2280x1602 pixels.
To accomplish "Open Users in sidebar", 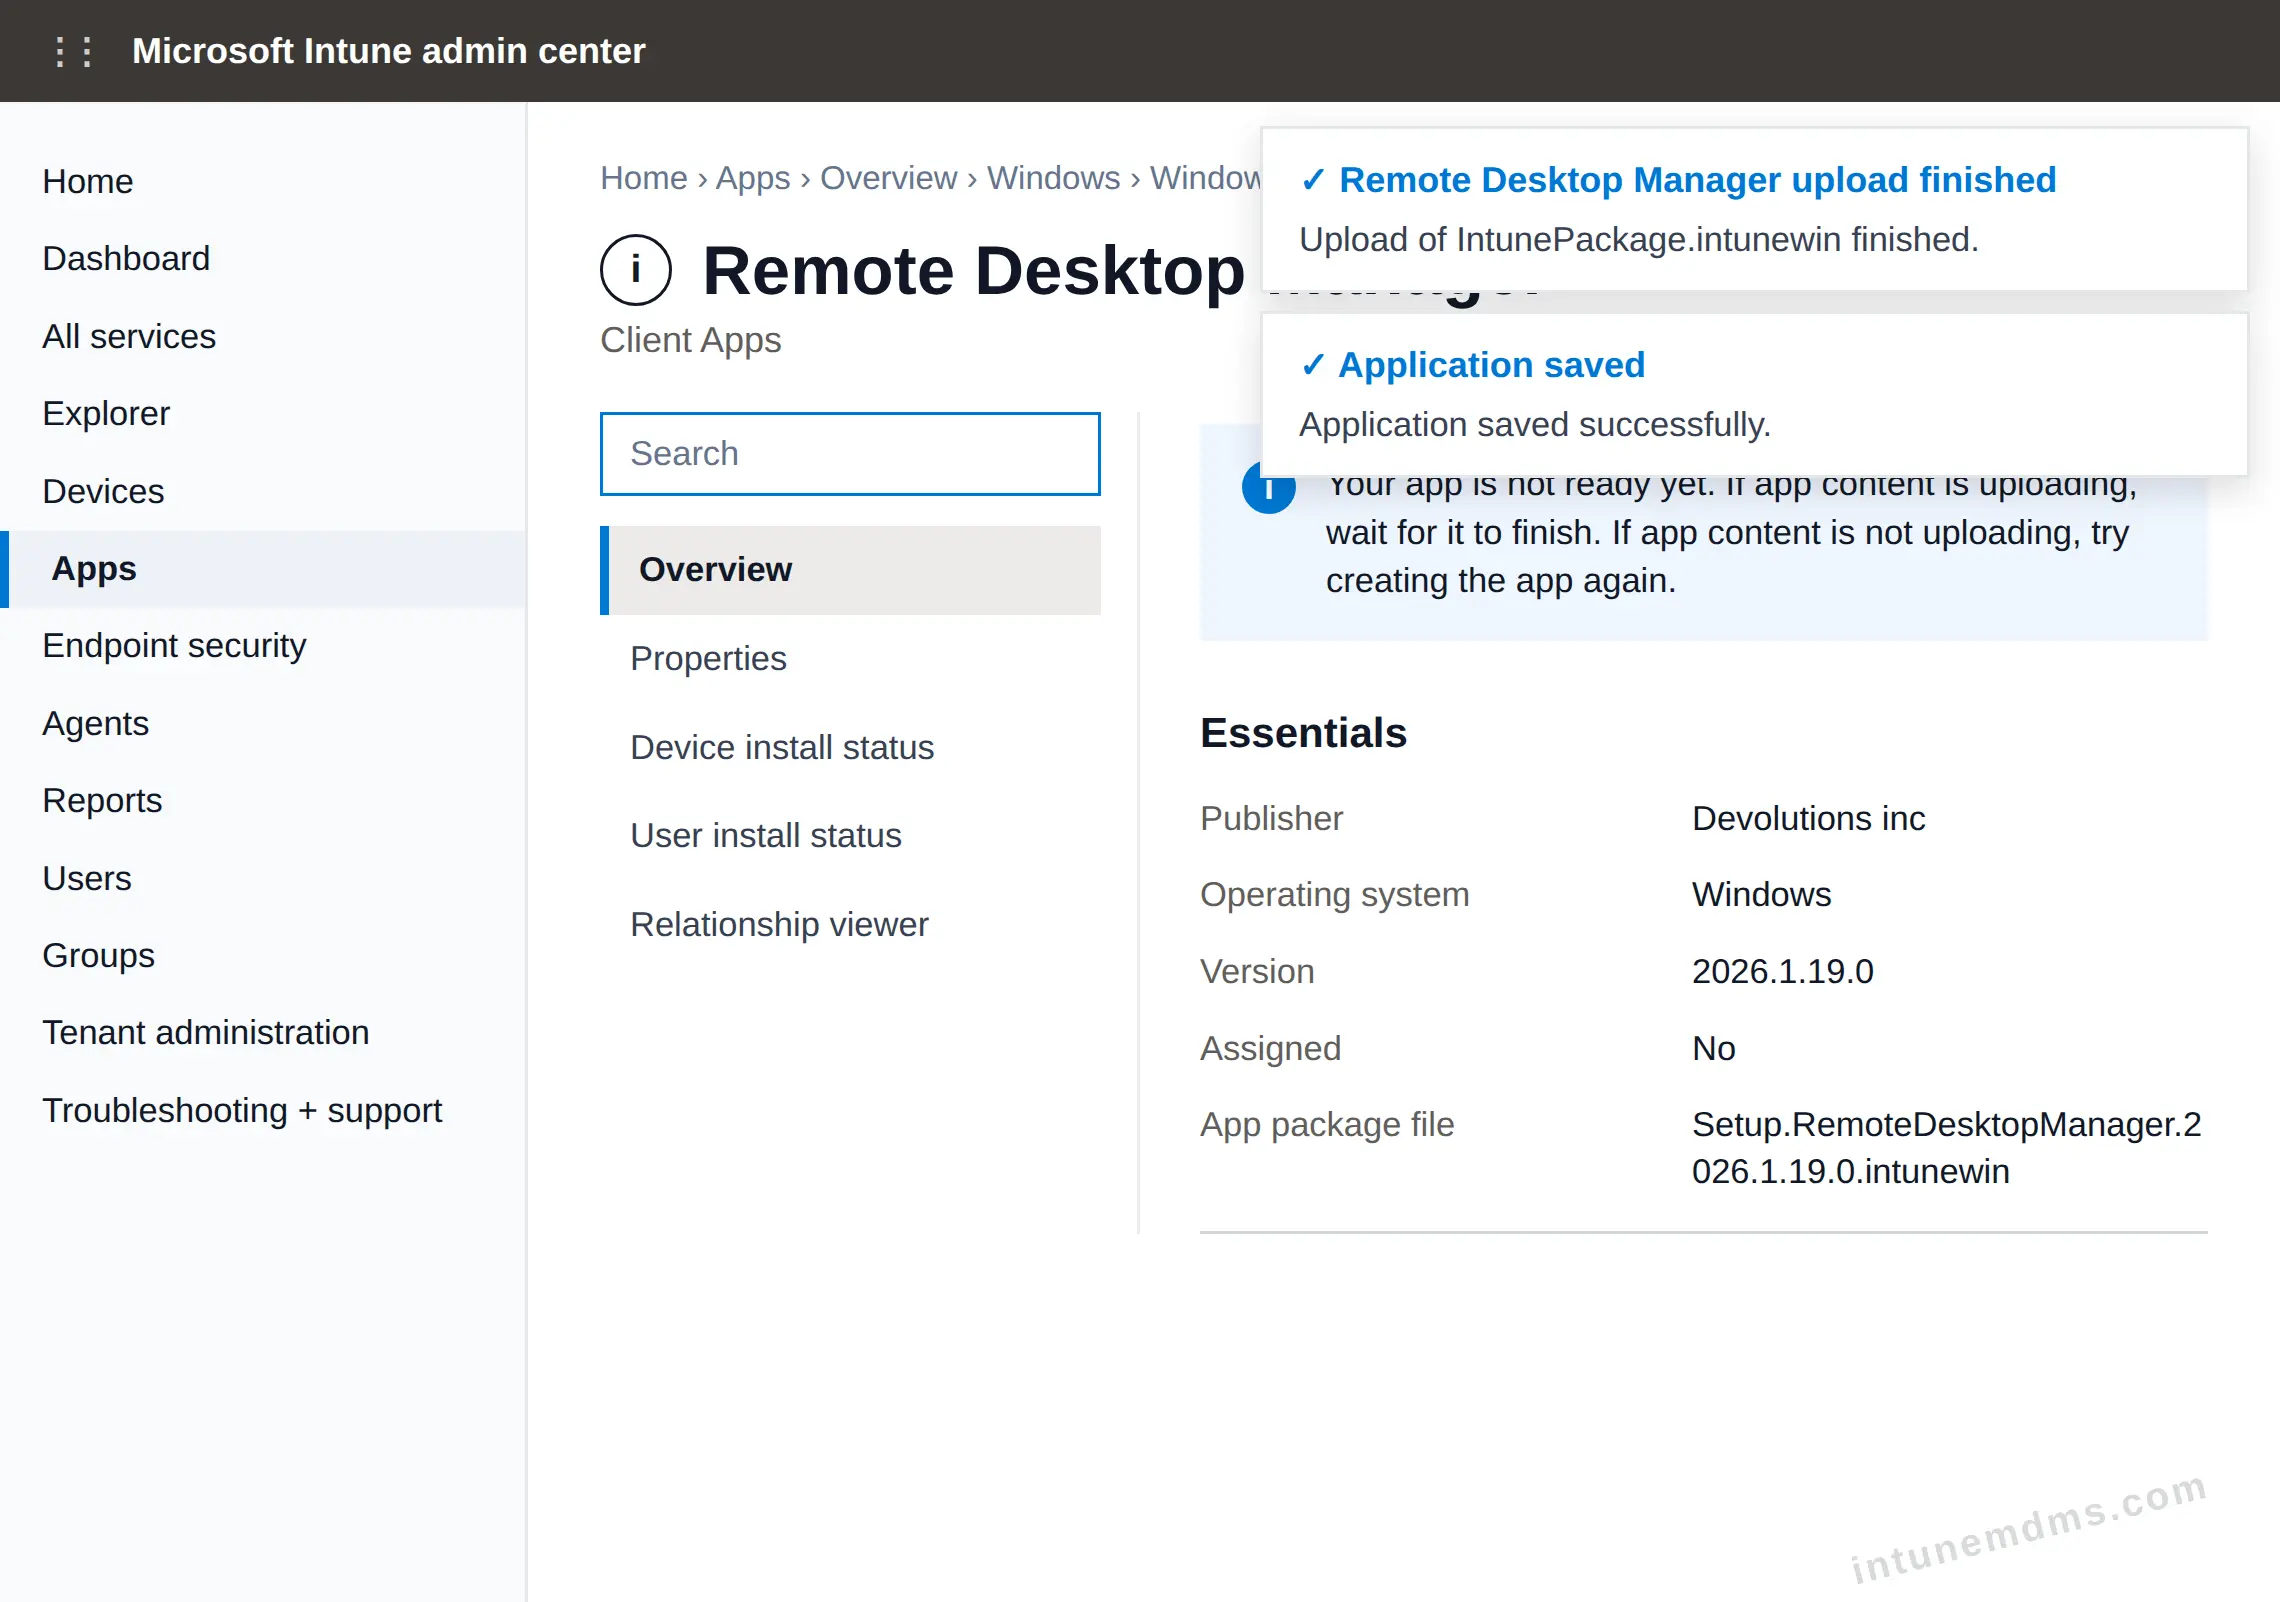I will tap(87, 879).
